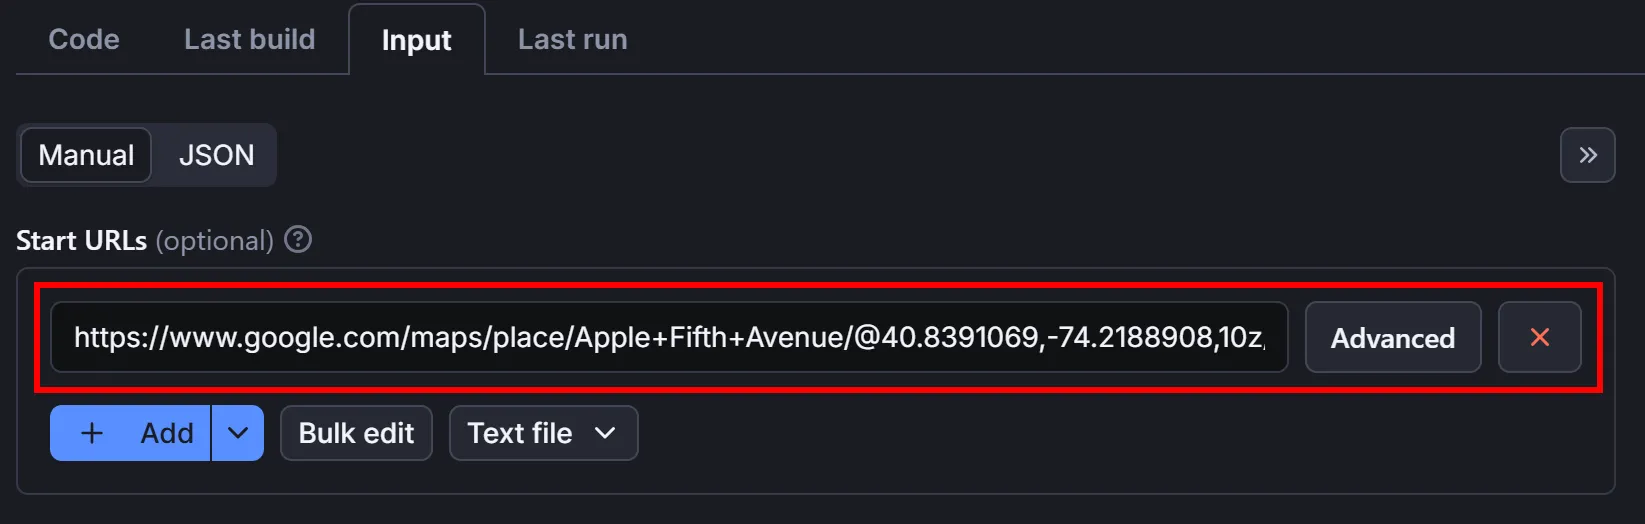Image resolution: width=1645 pixels, height=524 pixels.
Task: Click the plus icon on Add button
Action: pyautogui.click(x=92, y=433)
